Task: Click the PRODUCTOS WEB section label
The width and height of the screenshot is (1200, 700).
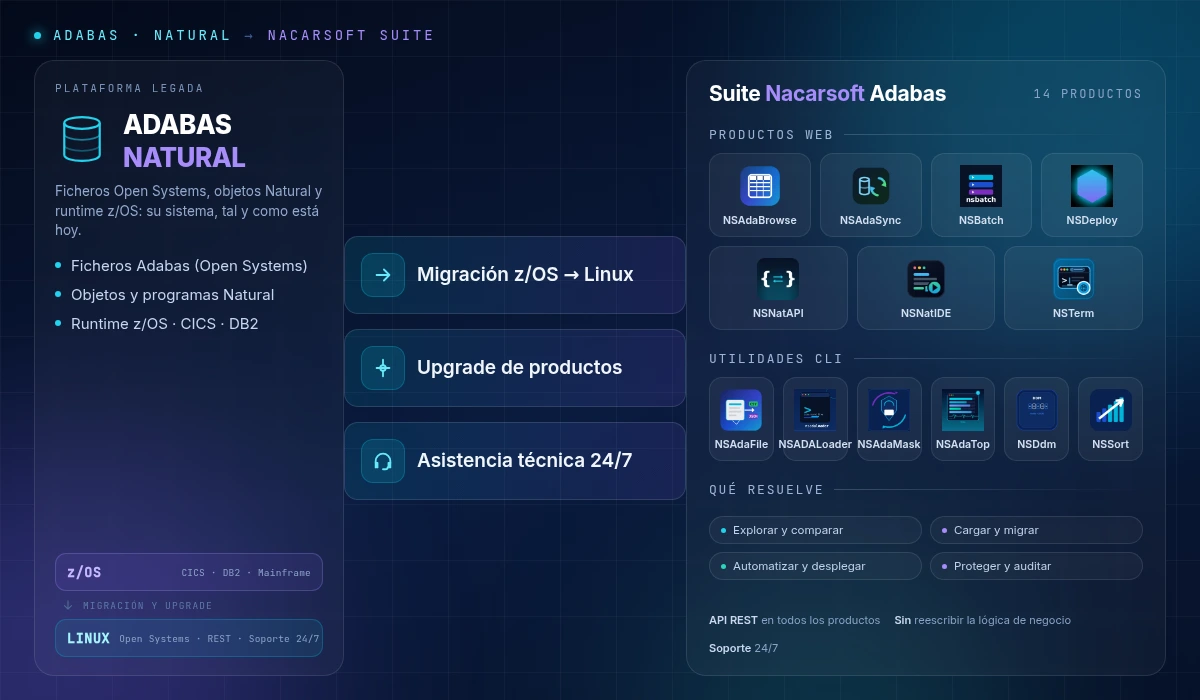Action: click(x=770, y=135)
